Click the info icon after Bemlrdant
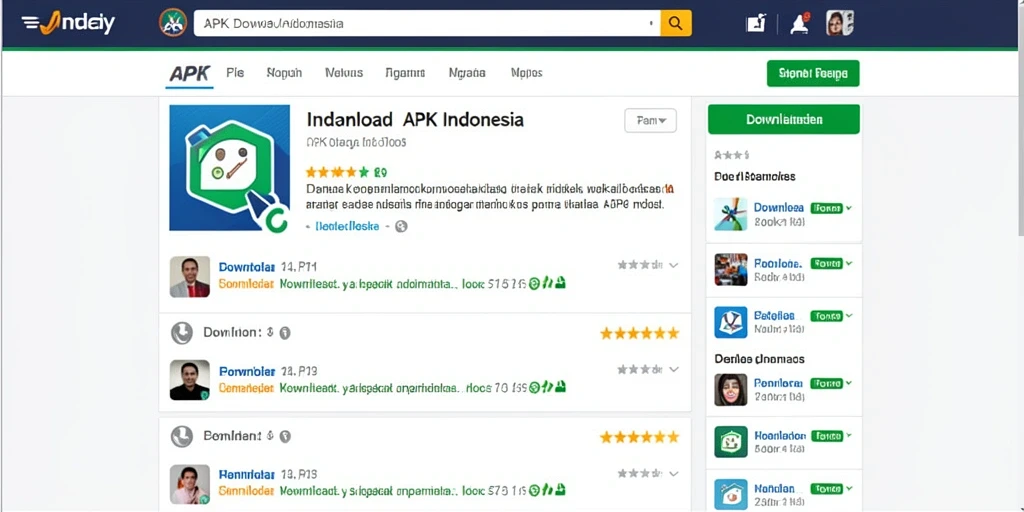The width and height of the screenshot is (1024, 512). (x=285, y=436)
